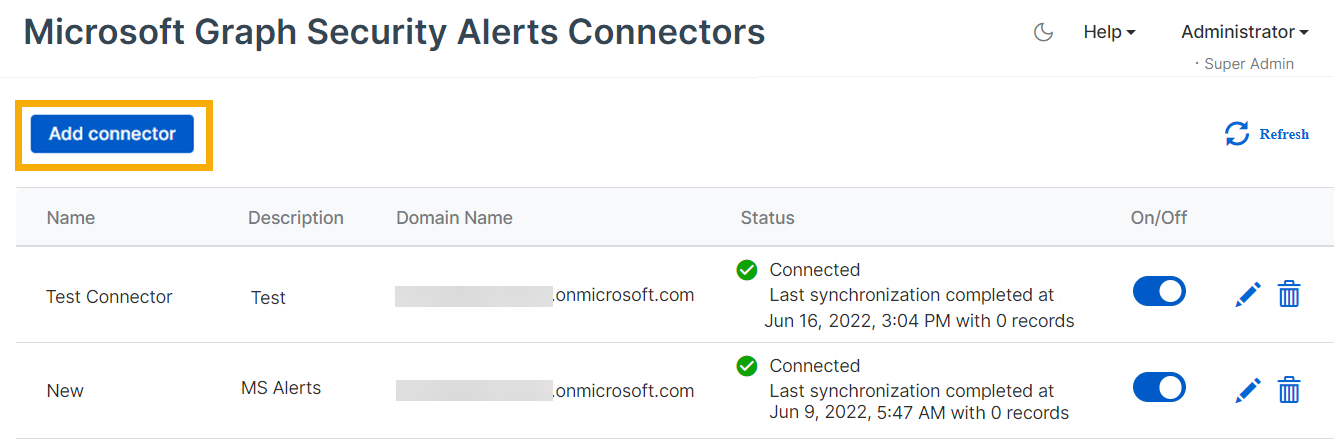Disable the New connector toggle
Screen dimensions: 1334x443
coord(1159,387)
